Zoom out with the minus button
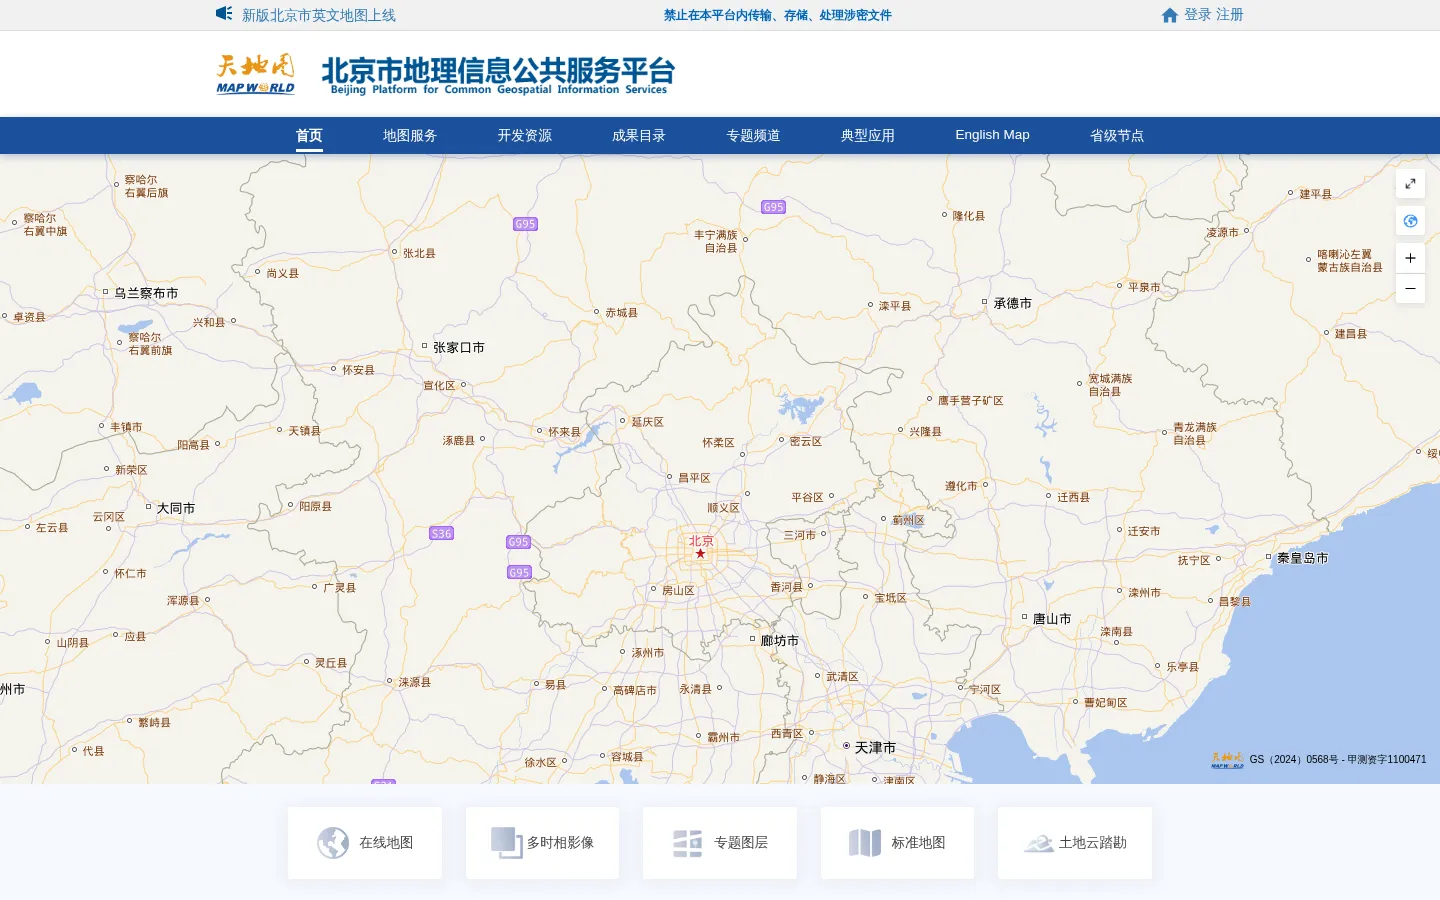The height and width of the screenshot is (900, 1440). click(1410, 289)
